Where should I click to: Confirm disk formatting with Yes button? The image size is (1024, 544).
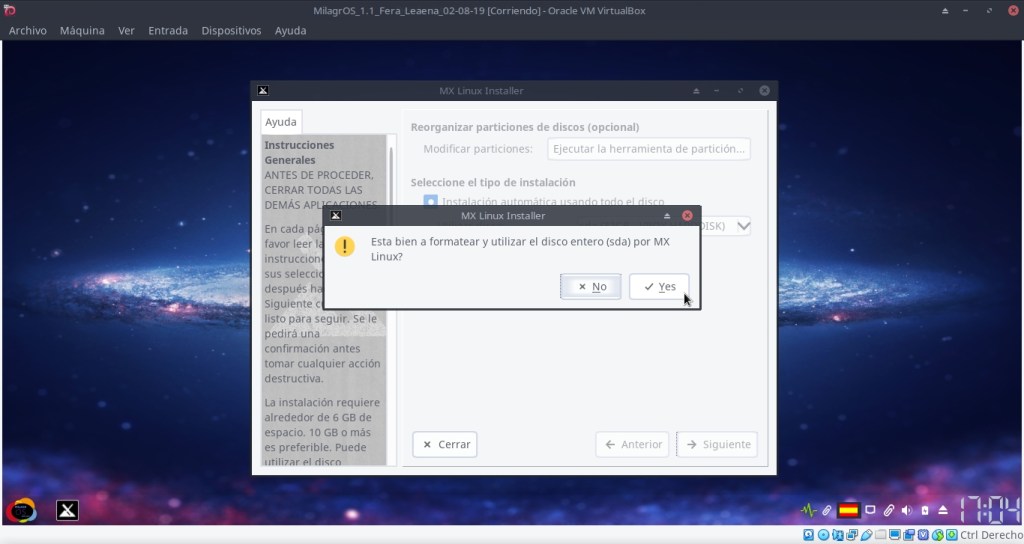659,287
